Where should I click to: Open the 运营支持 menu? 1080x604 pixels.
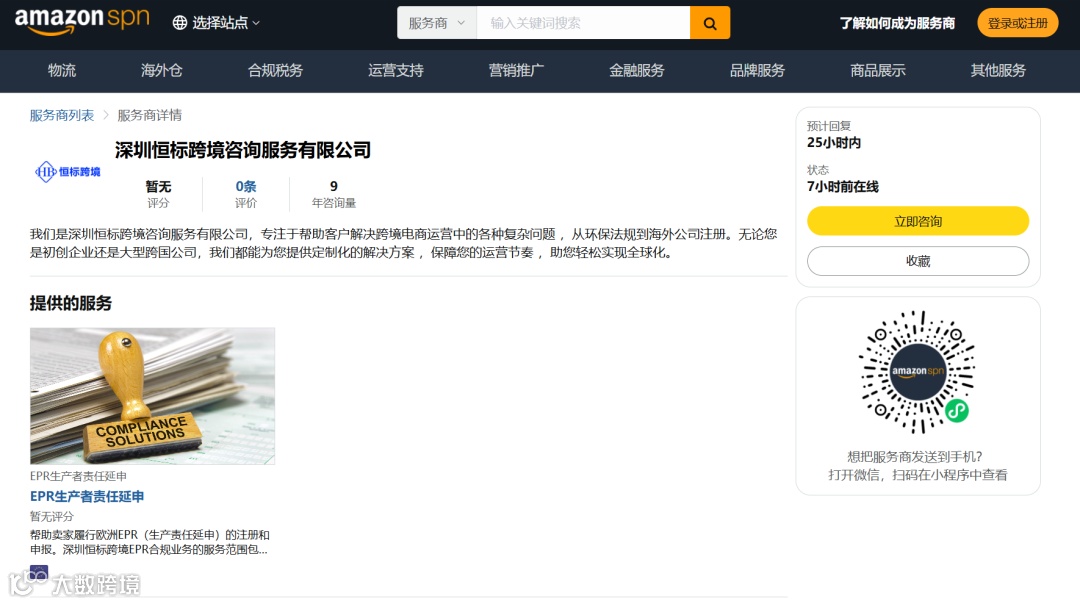pos(395,70)
